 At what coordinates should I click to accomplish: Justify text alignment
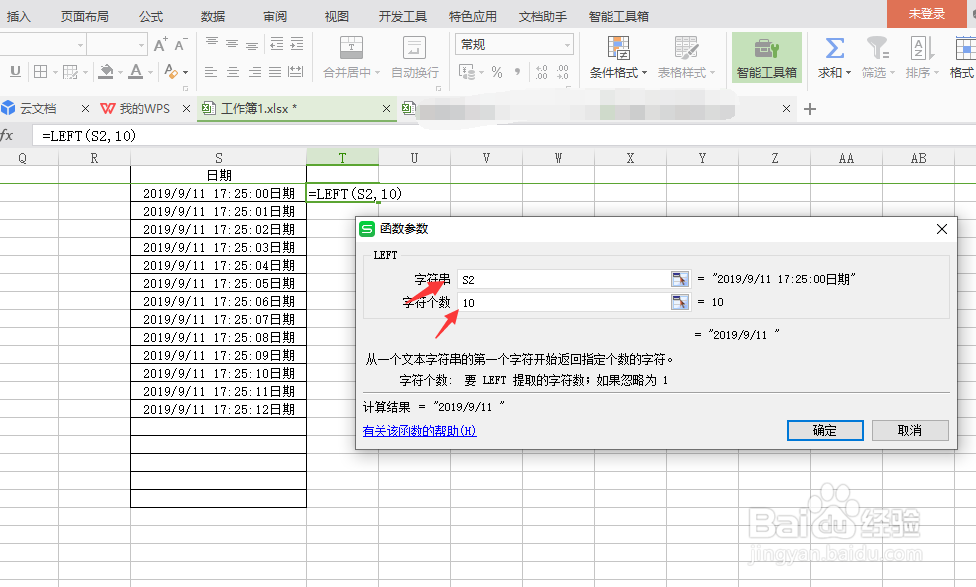click(x=275, y=72)
